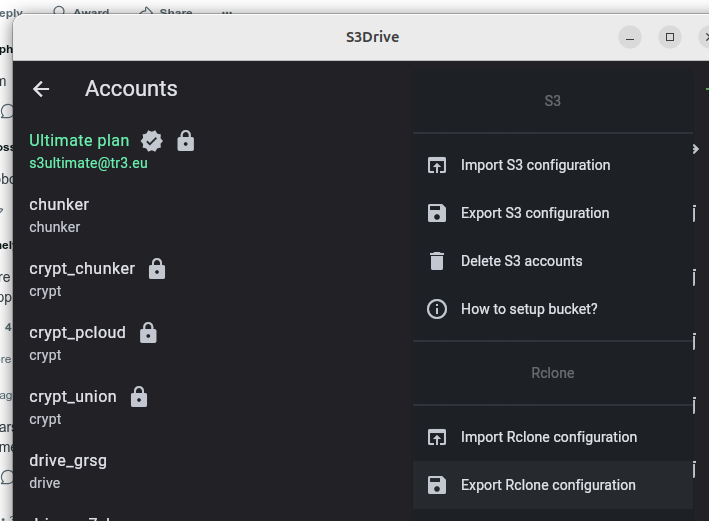Image resolution: width=709 pixels, height=521 pixels.
Task: Choose Export S3 configuration from the menu
Action: 553,213
